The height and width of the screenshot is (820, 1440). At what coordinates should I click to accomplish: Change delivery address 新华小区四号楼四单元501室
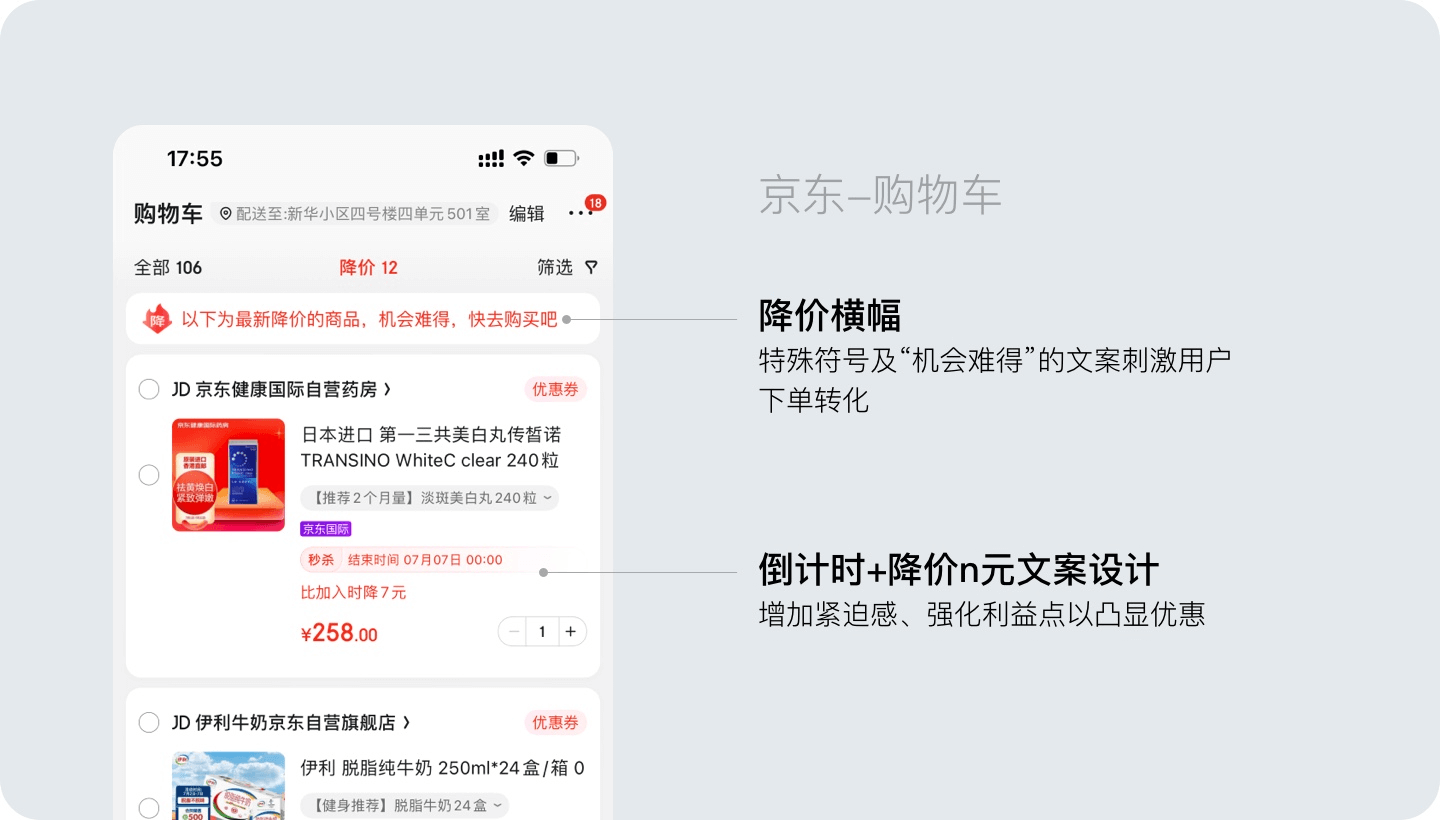click(x=354, y=213)
